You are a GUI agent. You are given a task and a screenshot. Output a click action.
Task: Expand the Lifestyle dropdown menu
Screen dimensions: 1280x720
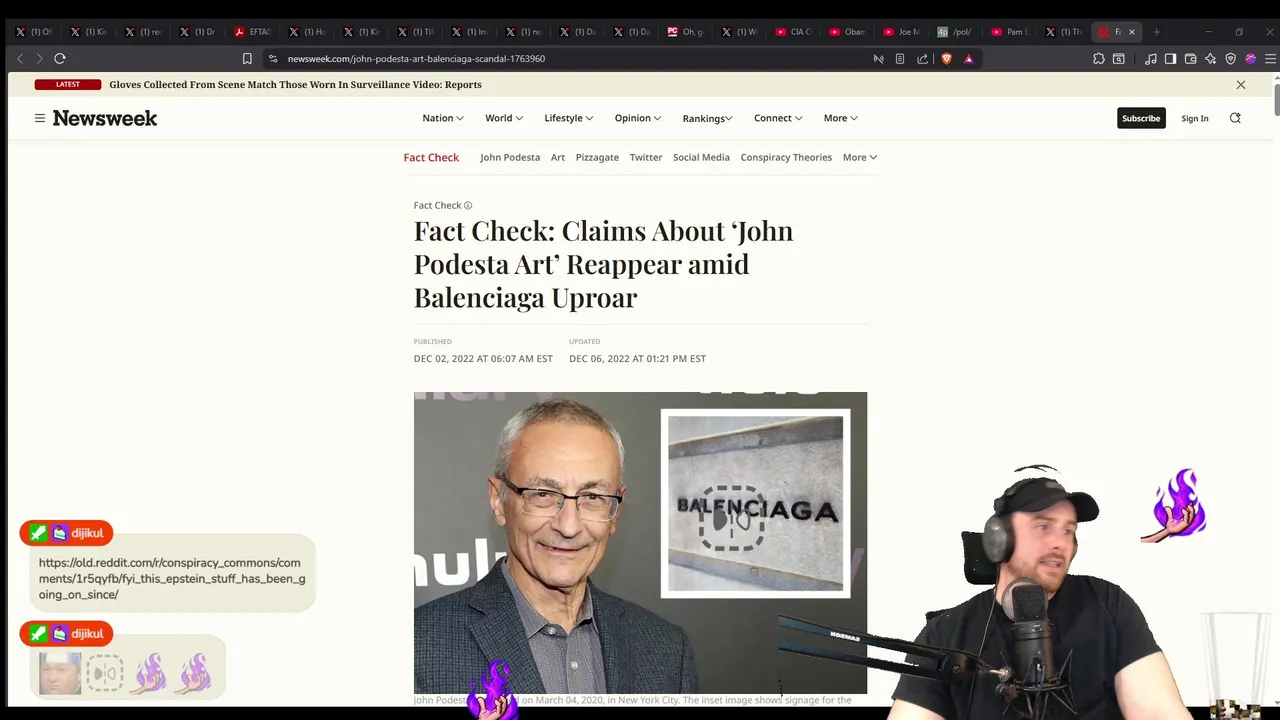pos(568,118)
